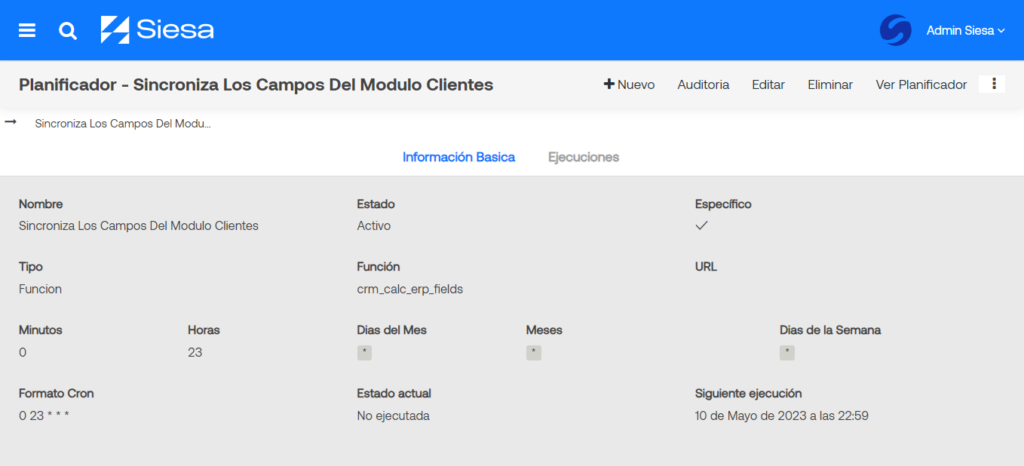Click the Siesa logo
The image size is (1024, 466).
(x=157, y=30)
